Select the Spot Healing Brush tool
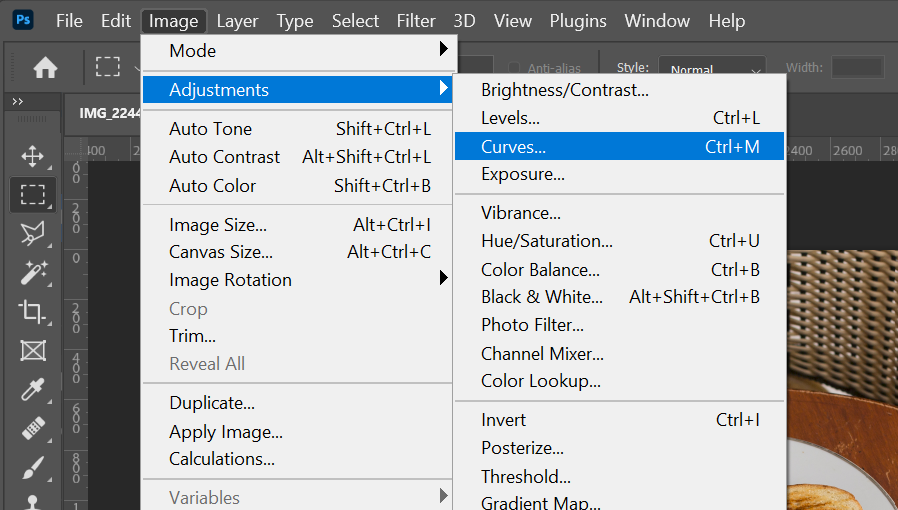898x510 pixels. tap(33, 428)
